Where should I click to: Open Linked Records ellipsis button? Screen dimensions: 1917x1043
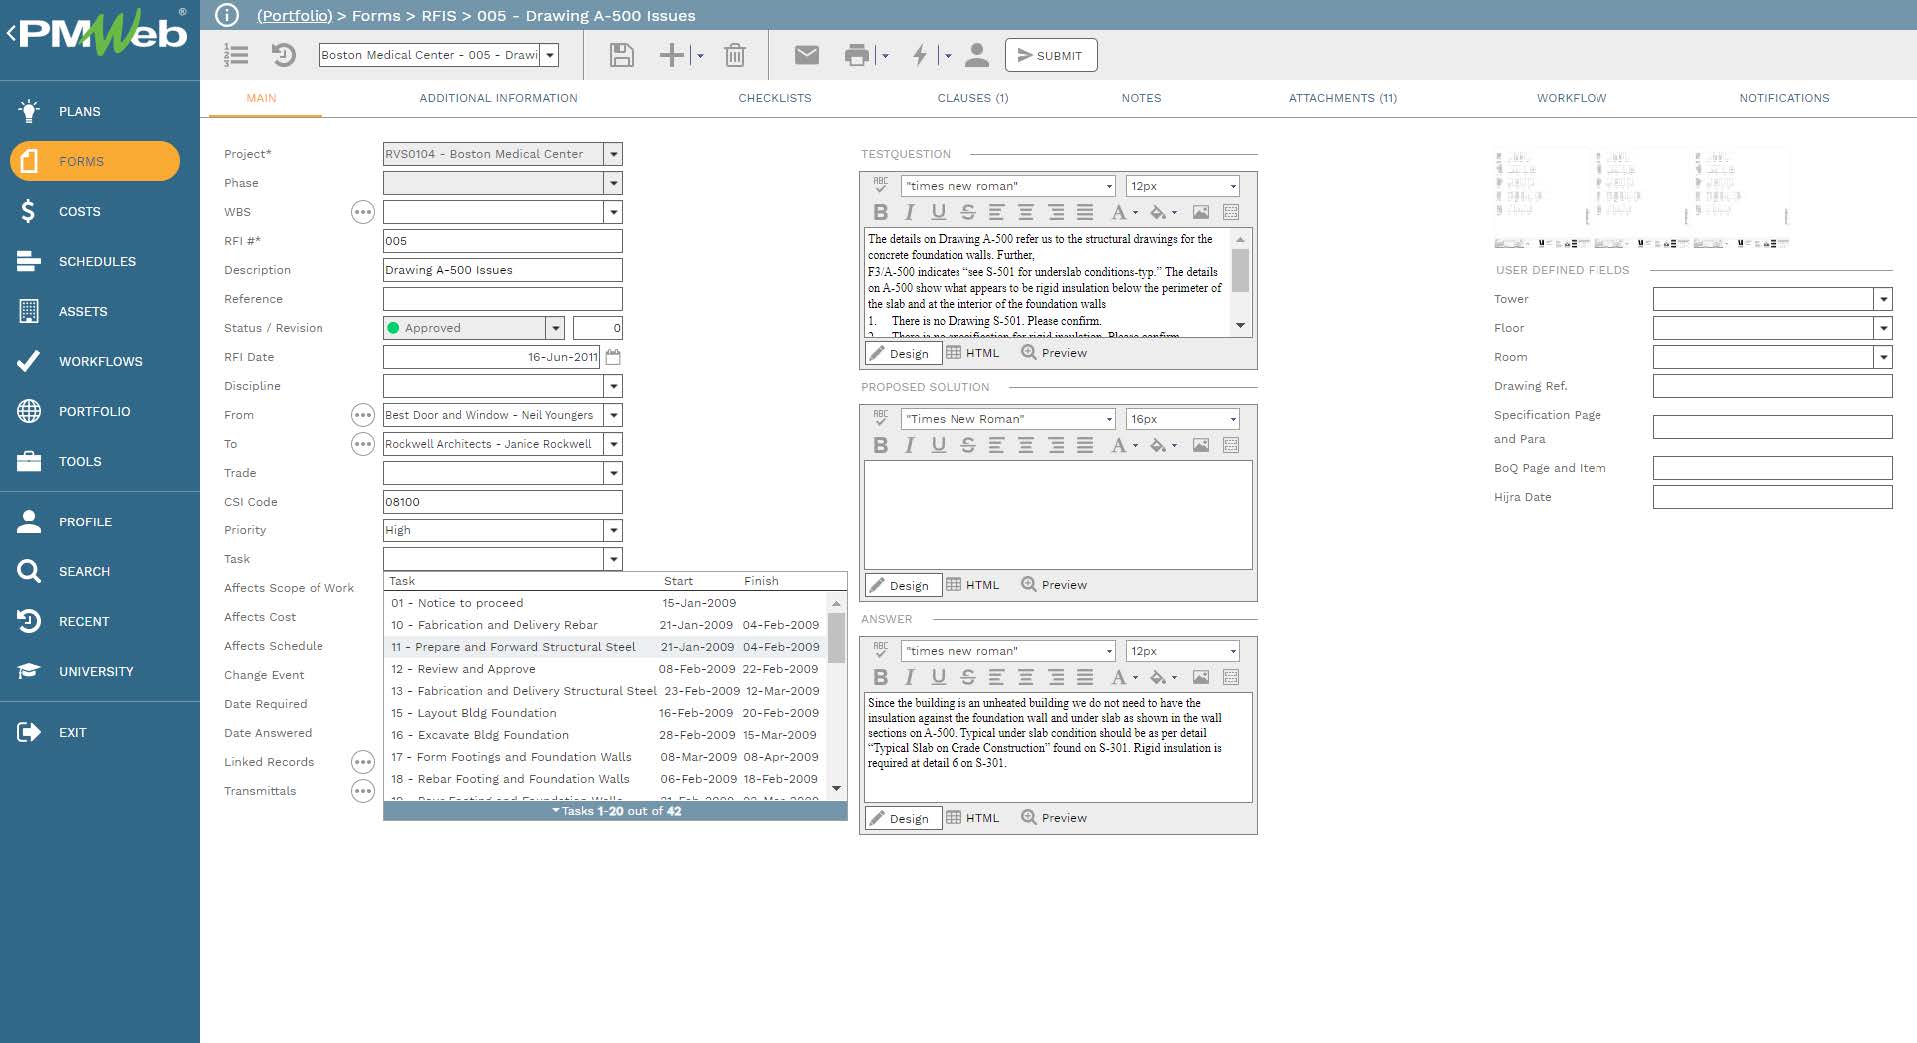[363, 762]
